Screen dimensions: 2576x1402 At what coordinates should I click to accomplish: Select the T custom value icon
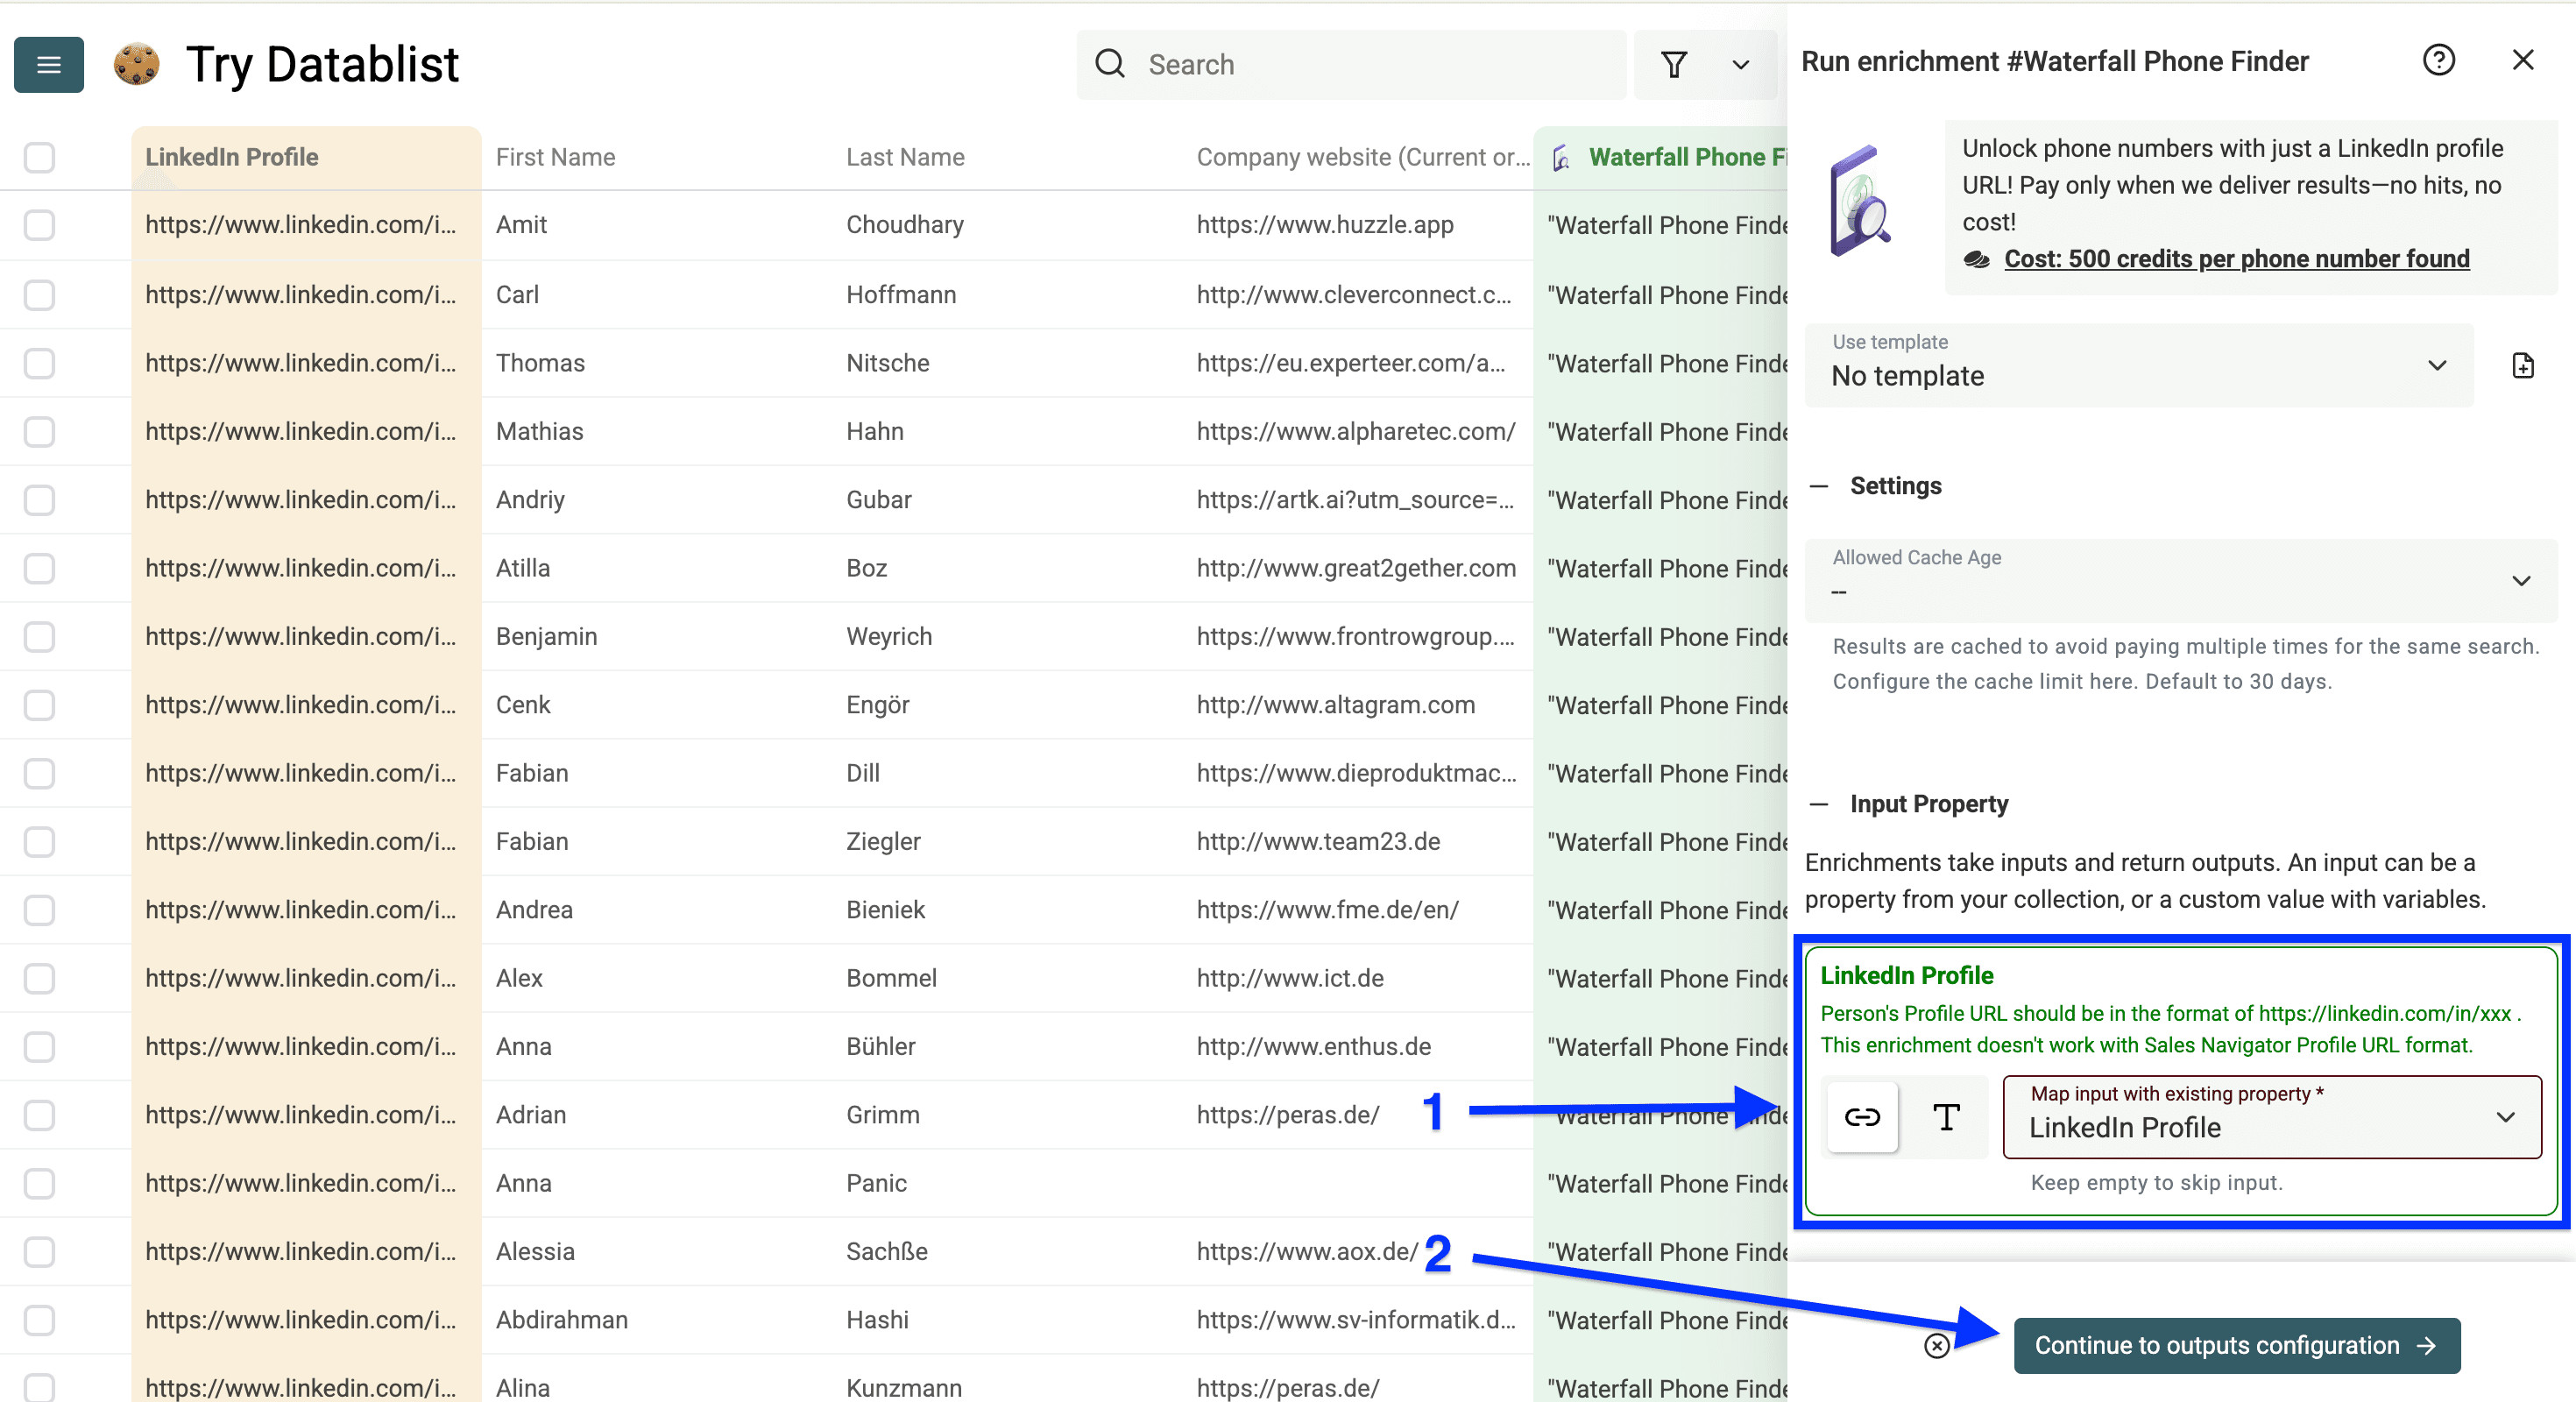click(1945, 1117)
